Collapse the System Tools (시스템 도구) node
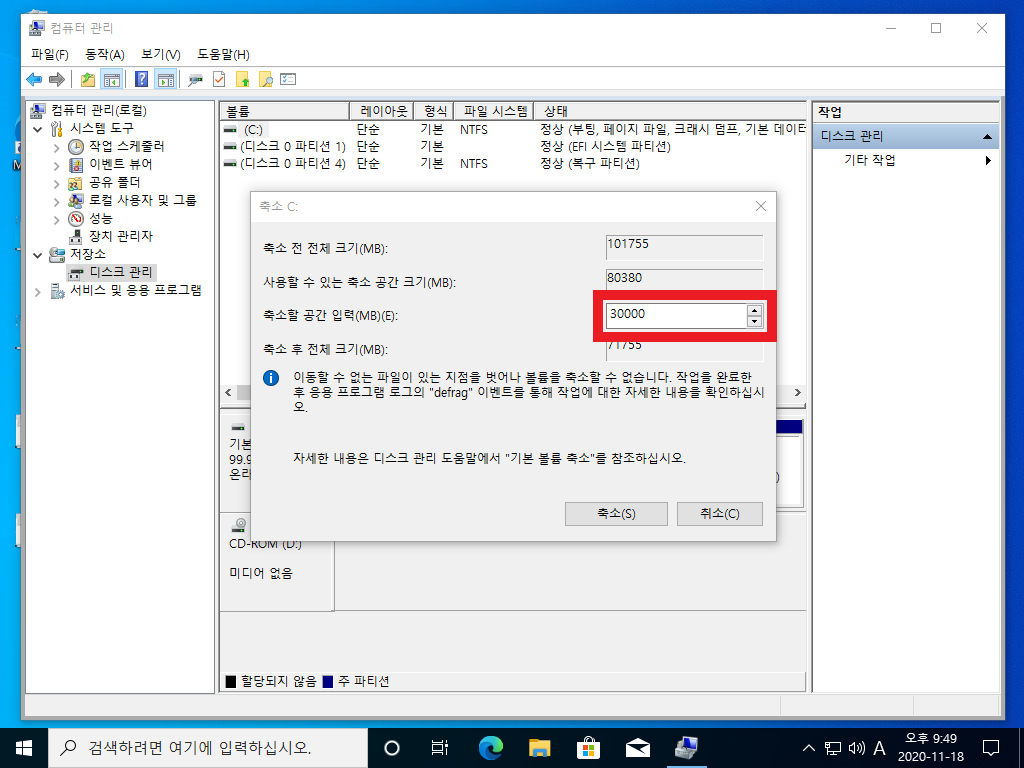The height and width of the screenshot is (768, 1024). point(39,128)
